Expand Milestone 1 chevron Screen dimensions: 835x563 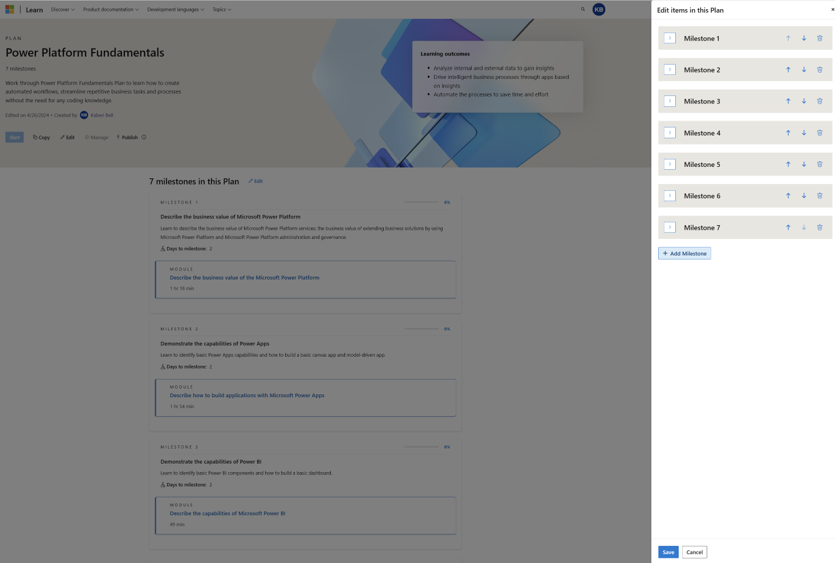[x=670, y=38]
